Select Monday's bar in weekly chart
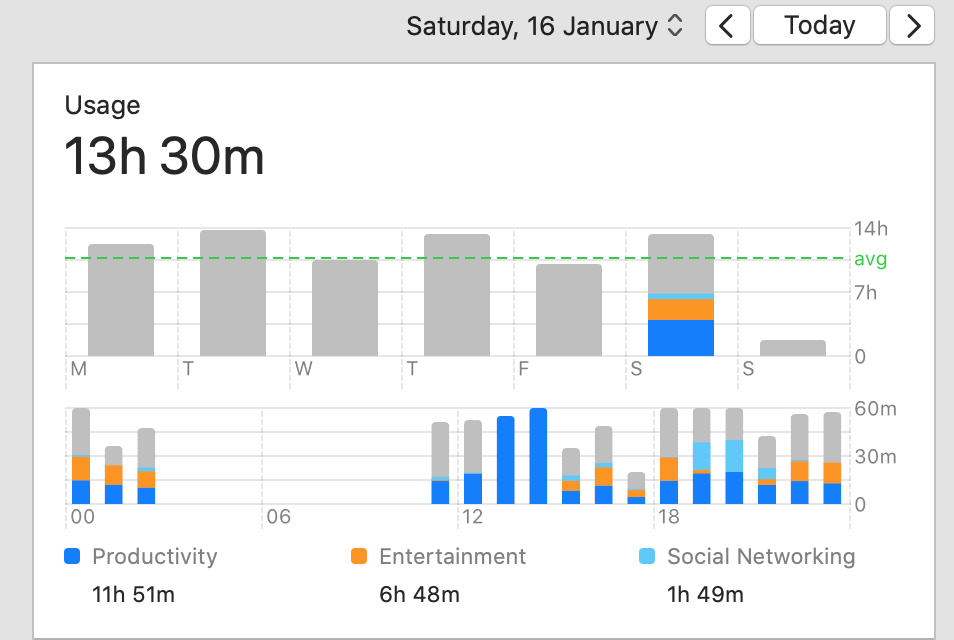This screenshot has height=640, width=954. pyautogui.click(x=121, y=300)
